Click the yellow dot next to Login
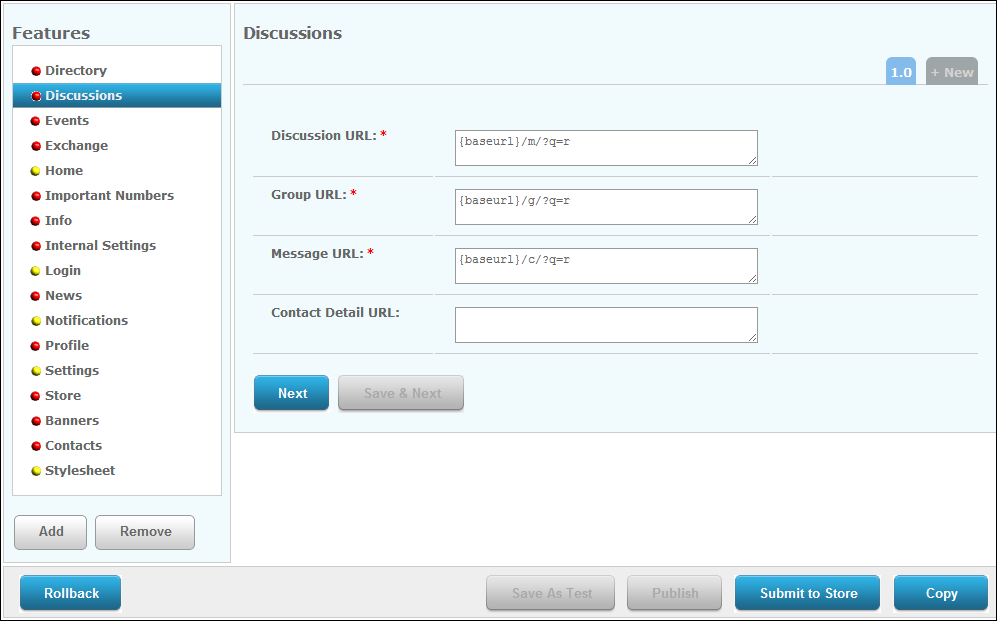This screenshot has width=997, height=621. coord(36,271)
